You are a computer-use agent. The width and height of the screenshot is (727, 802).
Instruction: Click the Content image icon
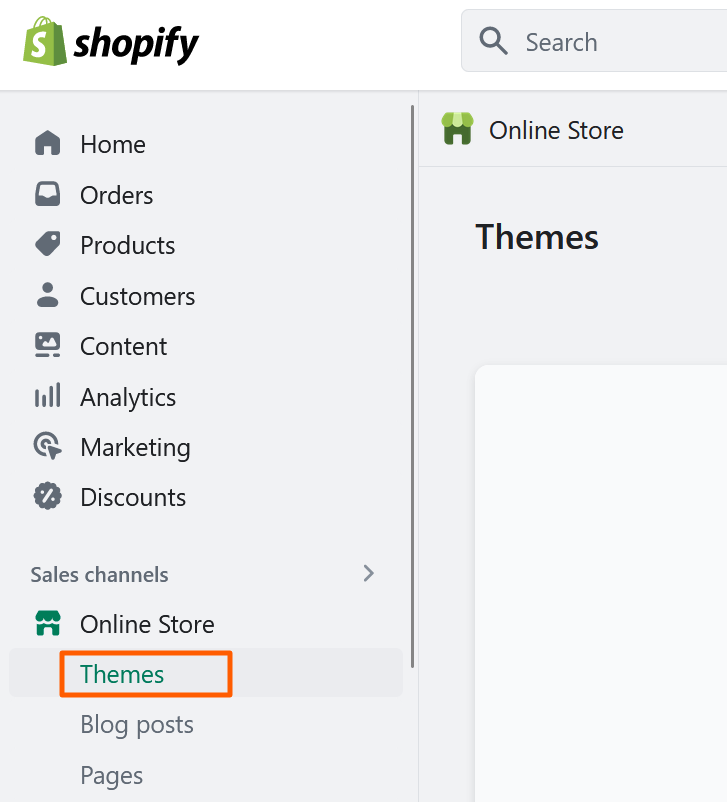pyautogui.click(x=48, y=345)
